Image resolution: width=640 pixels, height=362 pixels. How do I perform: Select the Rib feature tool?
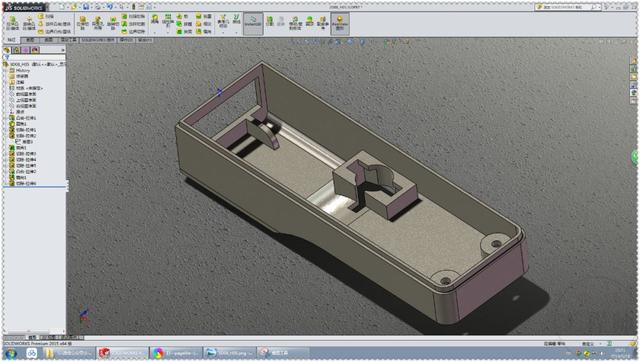(x=183, y=16)
